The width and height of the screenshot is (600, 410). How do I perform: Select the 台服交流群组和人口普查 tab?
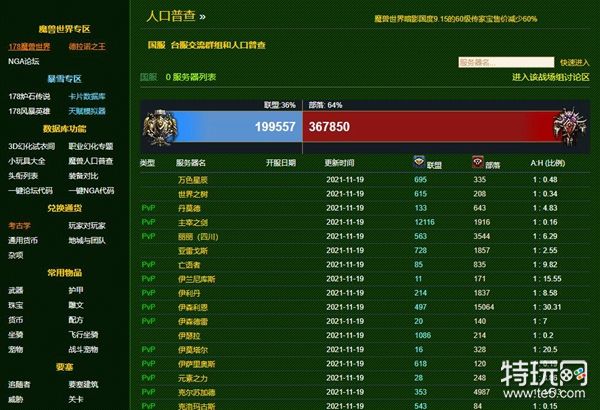218,45
